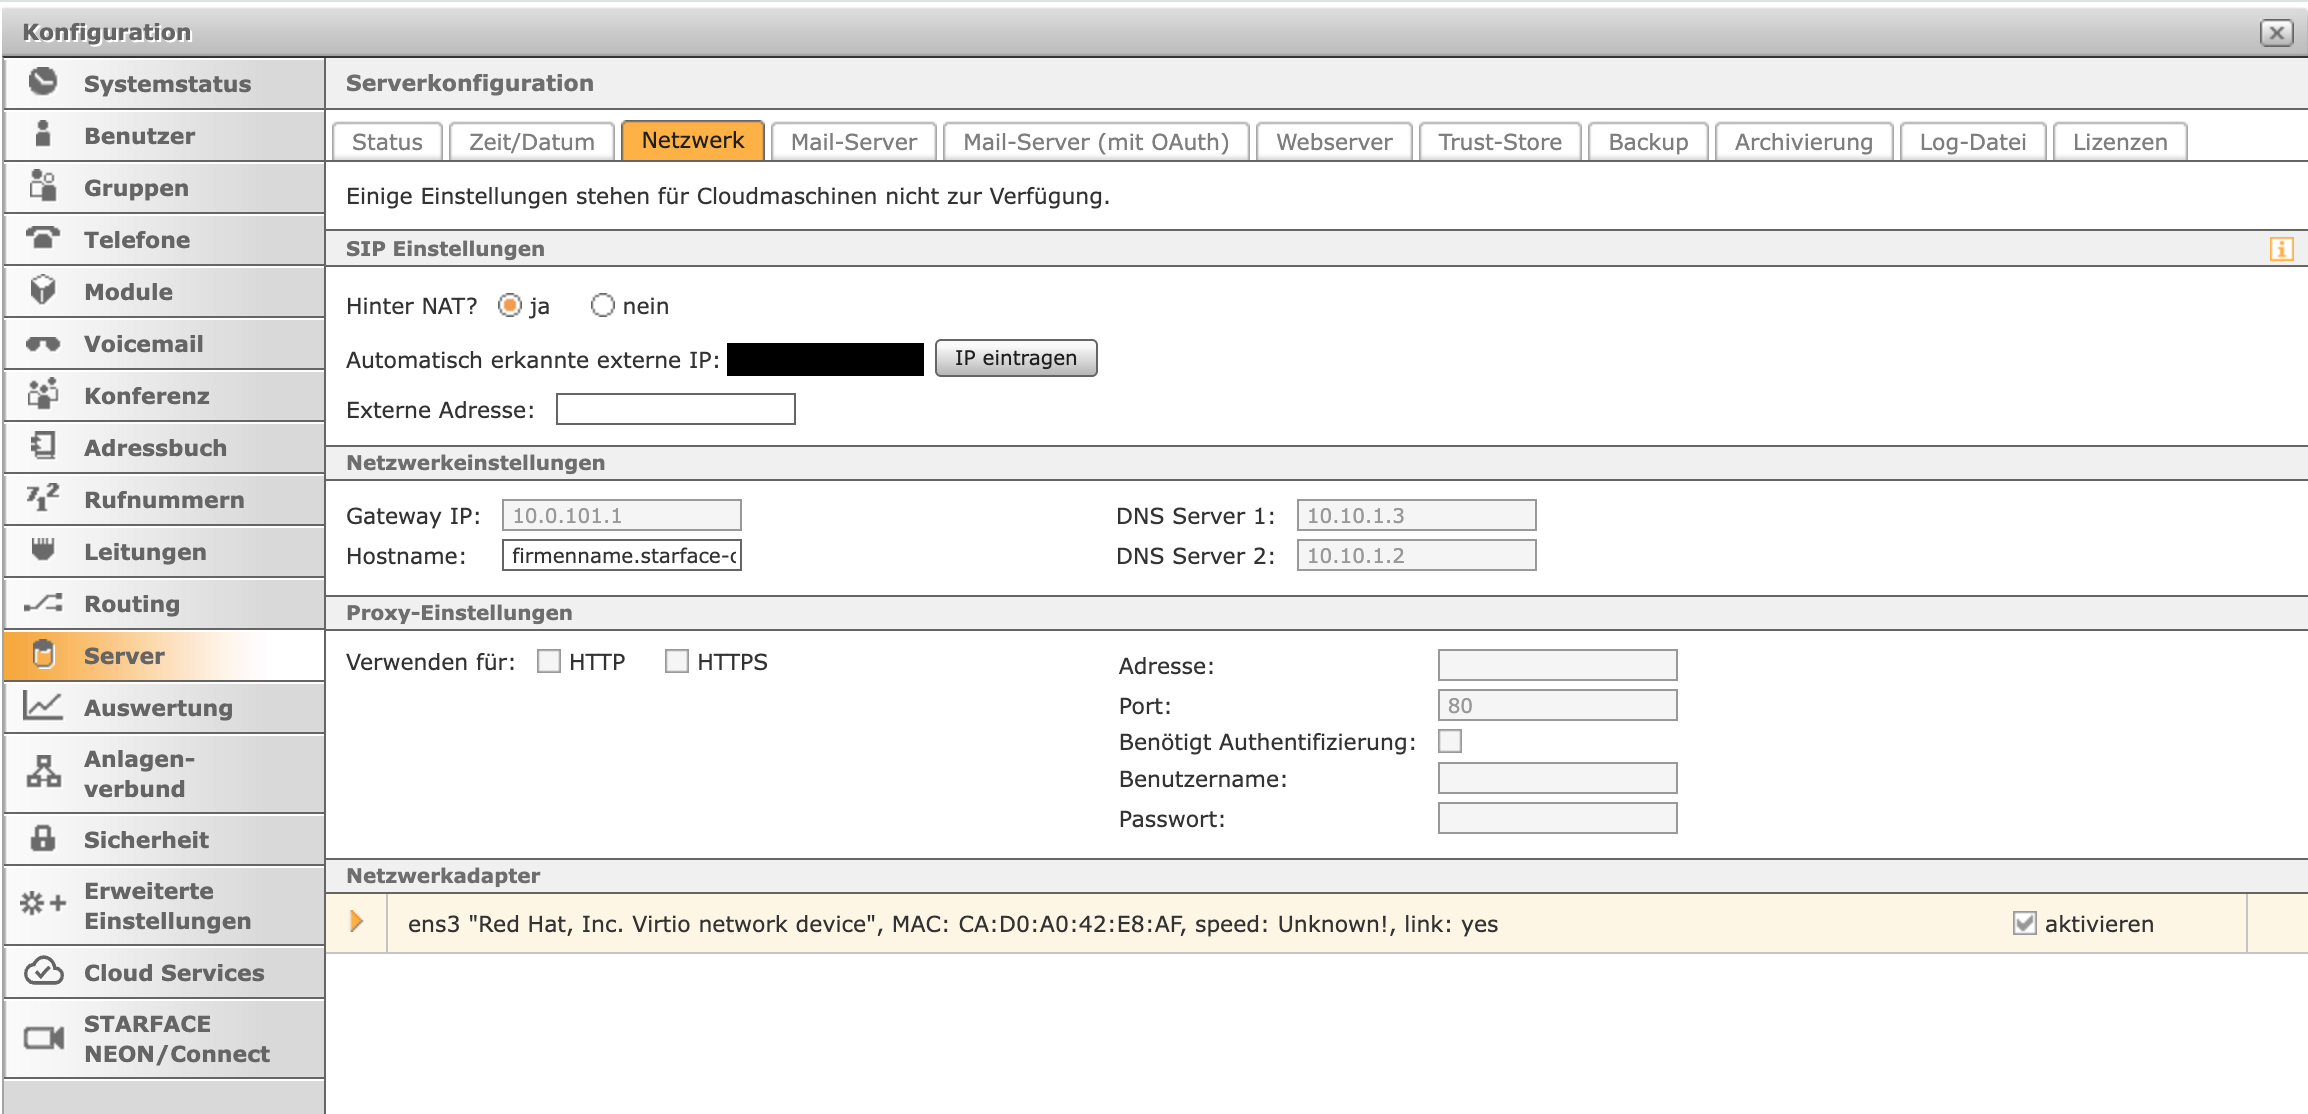Enable proxy for HTTPS checkbox
Image resolution: width=2308 pixels, height=1114 pixels.
coord(677,661)
